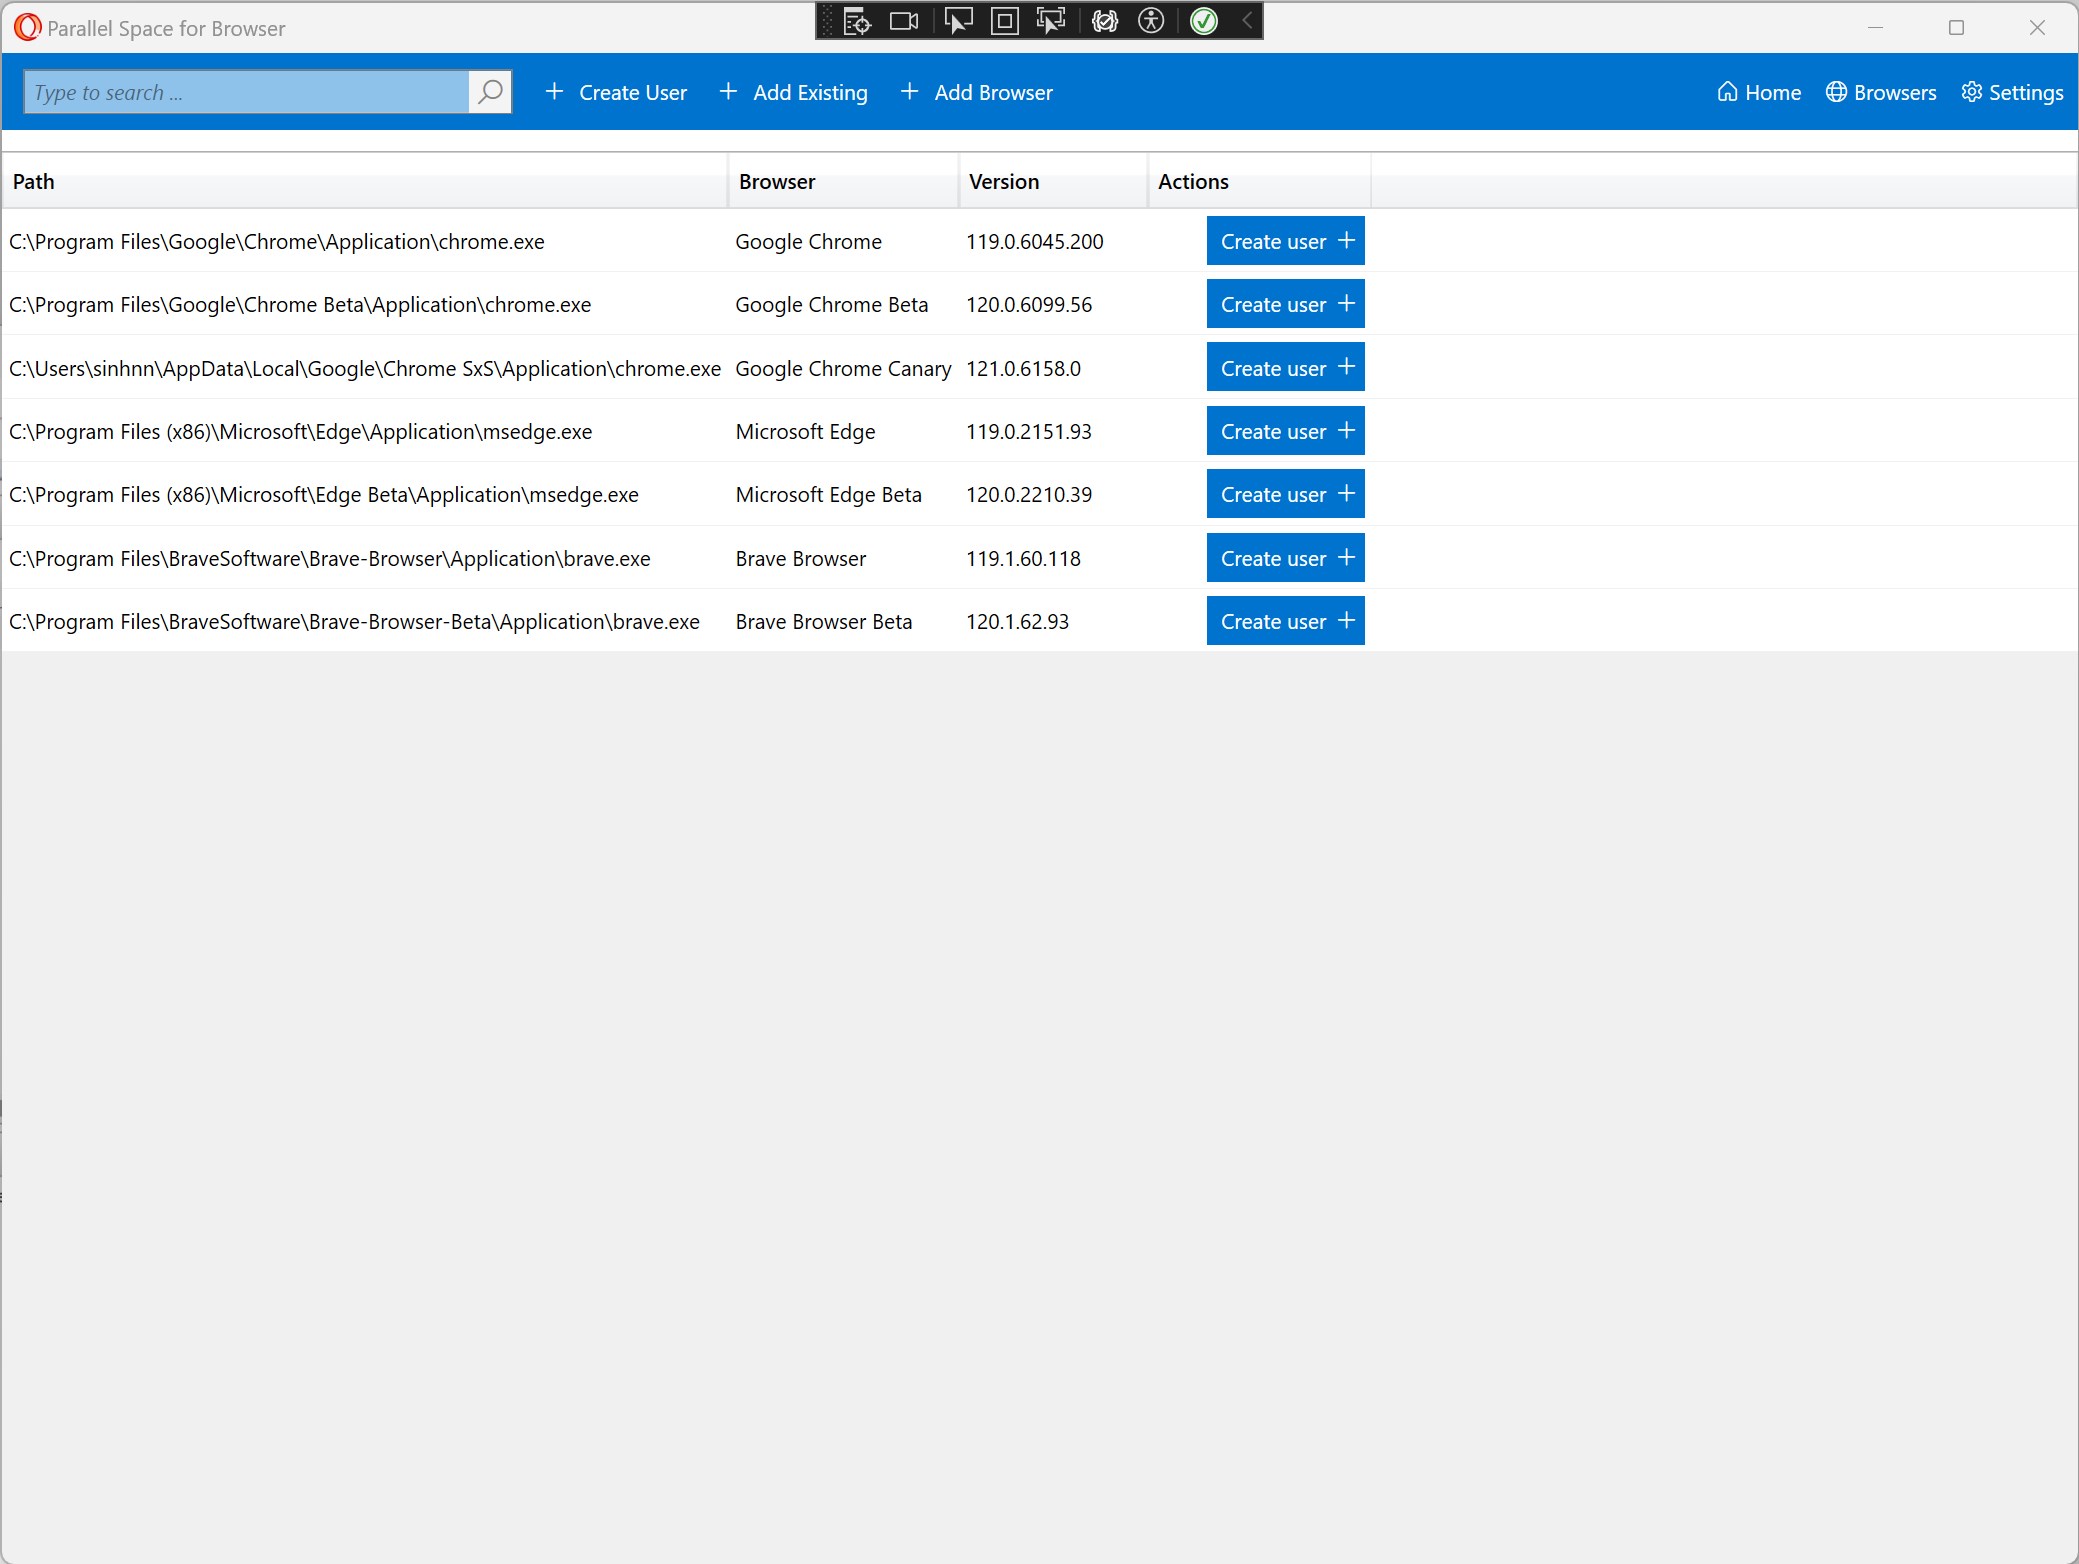Run the accessibility scan icon
The width and height of the screenshot is (2079, 1564).
(1151, 21)
